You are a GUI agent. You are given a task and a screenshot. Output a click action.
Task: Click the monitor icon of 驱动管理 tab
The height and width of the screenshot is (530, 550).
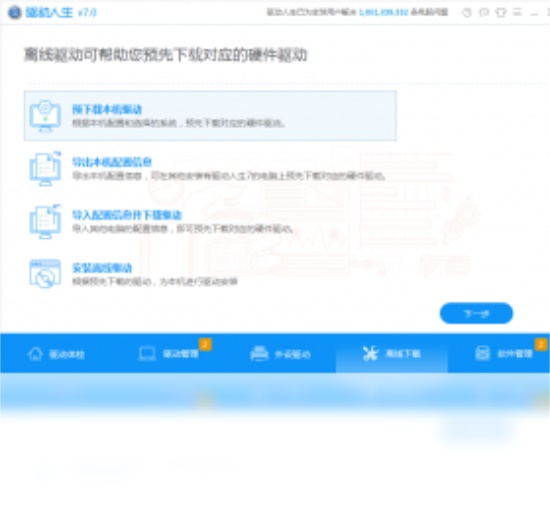pos(147,354)
